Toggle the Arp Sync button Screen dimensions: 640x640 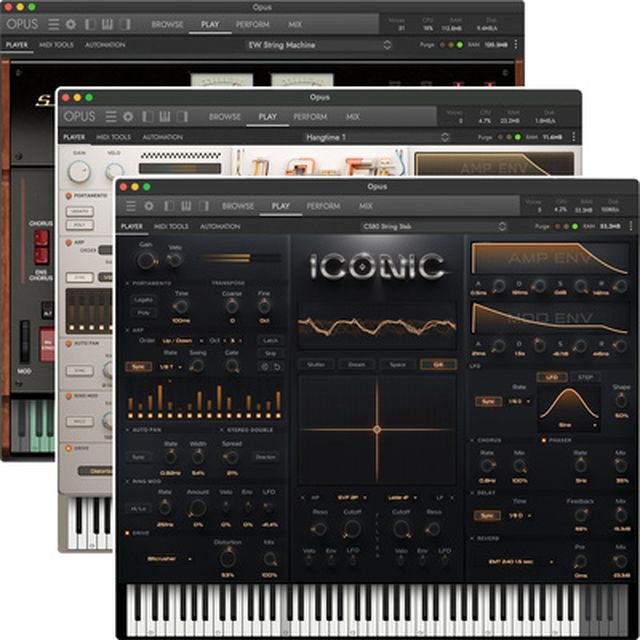pos(138,367)
